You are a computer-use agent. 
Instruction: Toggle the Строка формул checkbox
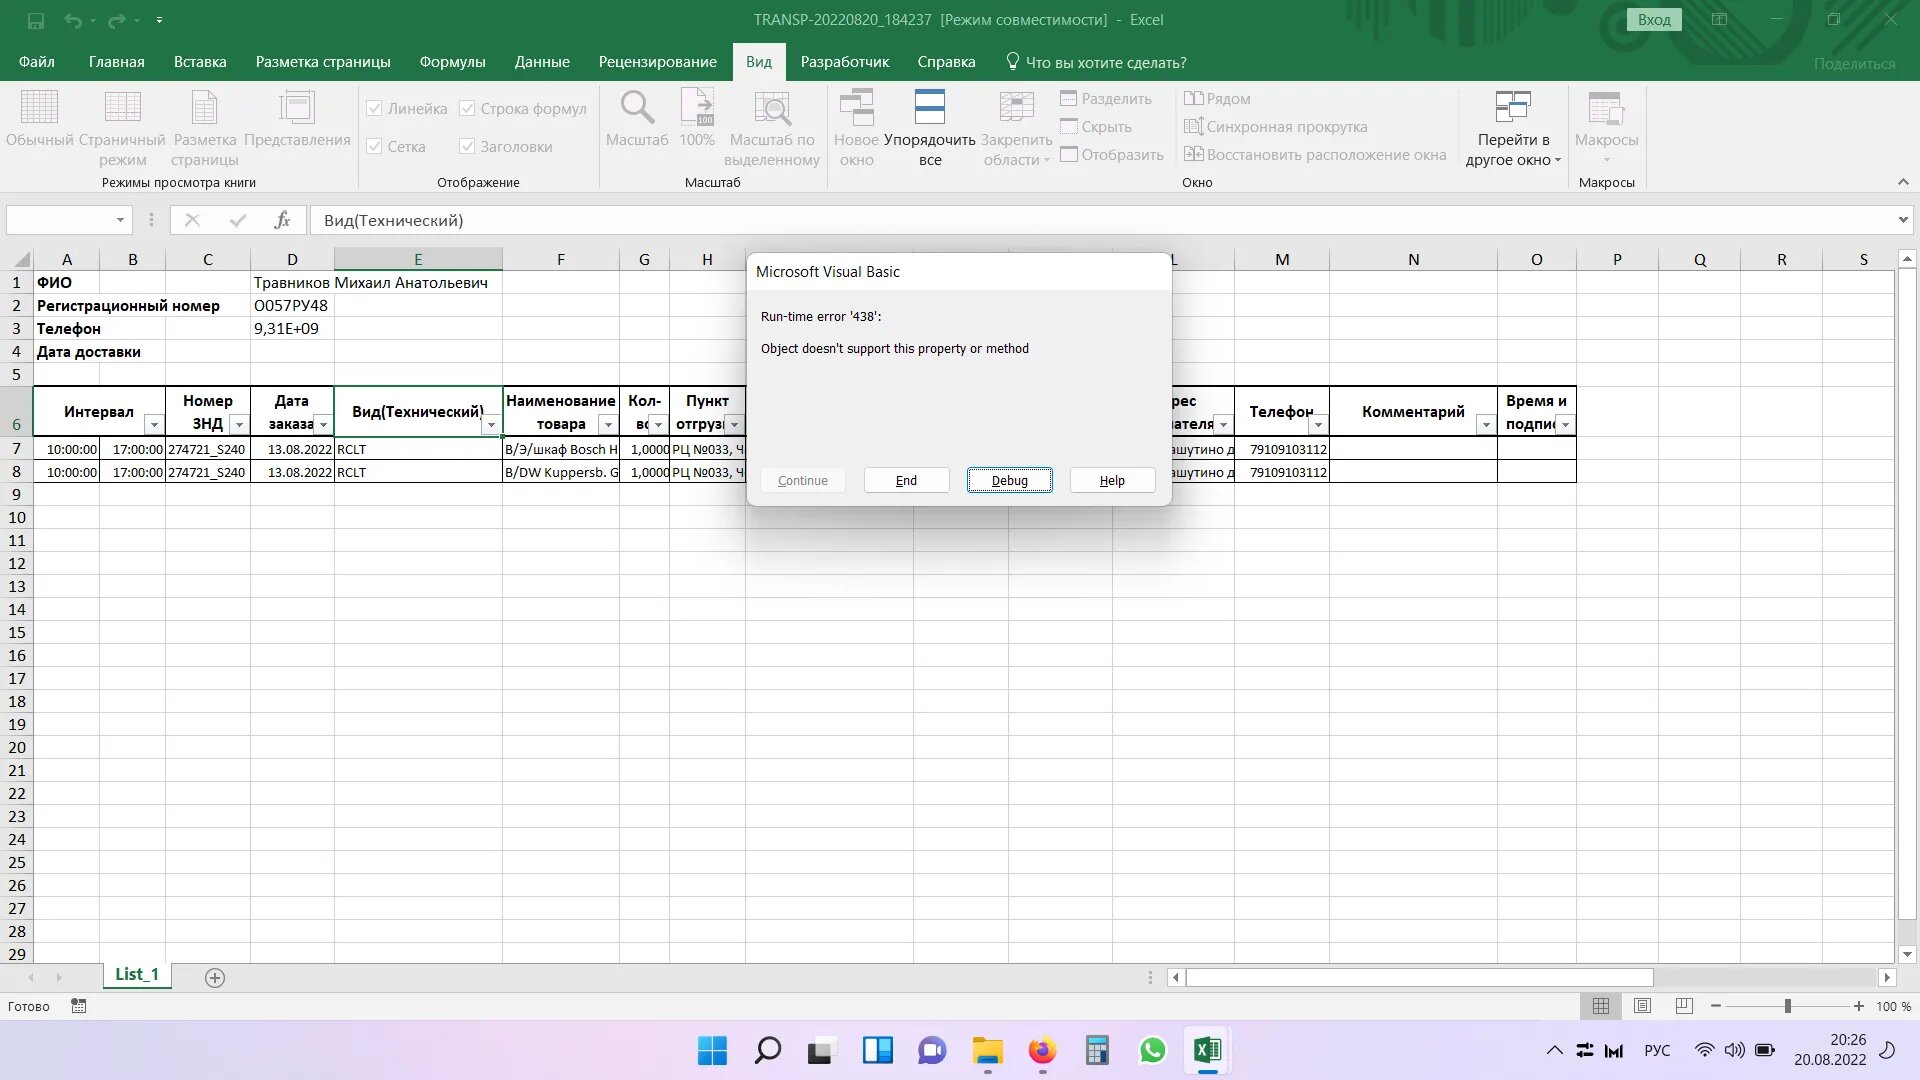[467, 109]
